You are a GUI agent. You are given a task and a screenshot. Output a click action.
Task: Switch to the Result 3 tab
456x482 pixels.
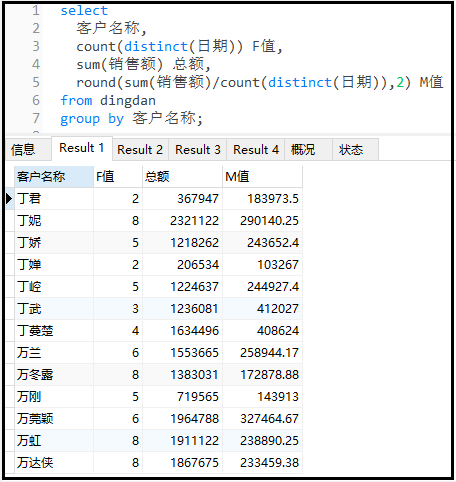pyautogui.click(x=198, y=150)
